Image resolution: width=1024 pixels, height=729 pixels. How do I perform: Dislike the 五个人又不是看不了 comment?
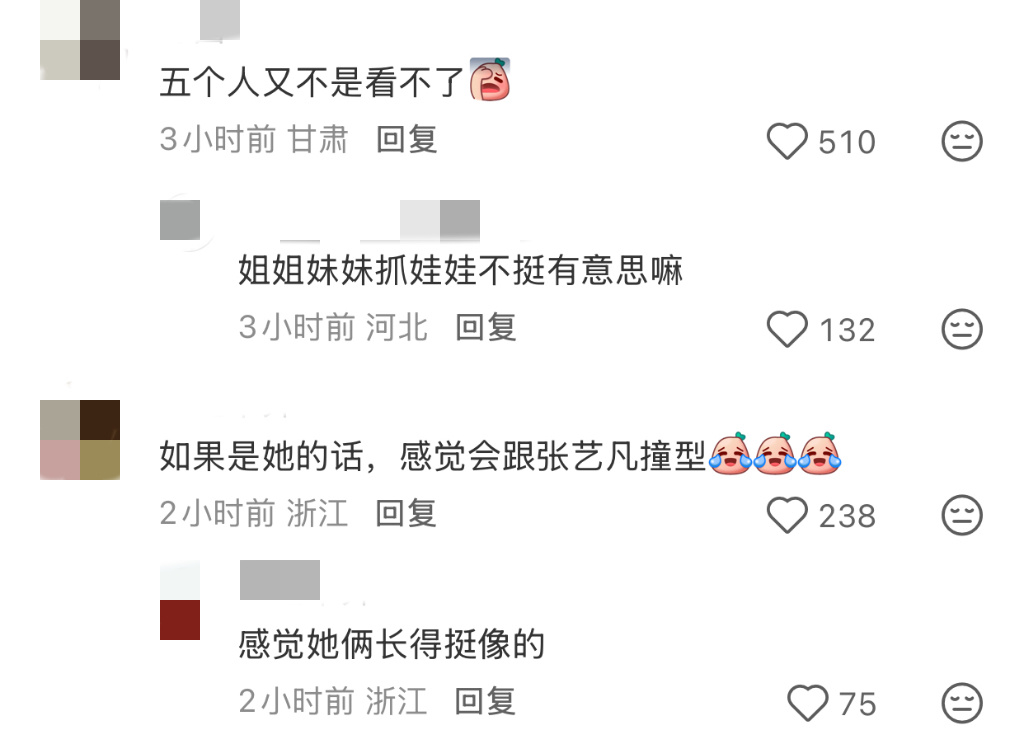[962, 141]
